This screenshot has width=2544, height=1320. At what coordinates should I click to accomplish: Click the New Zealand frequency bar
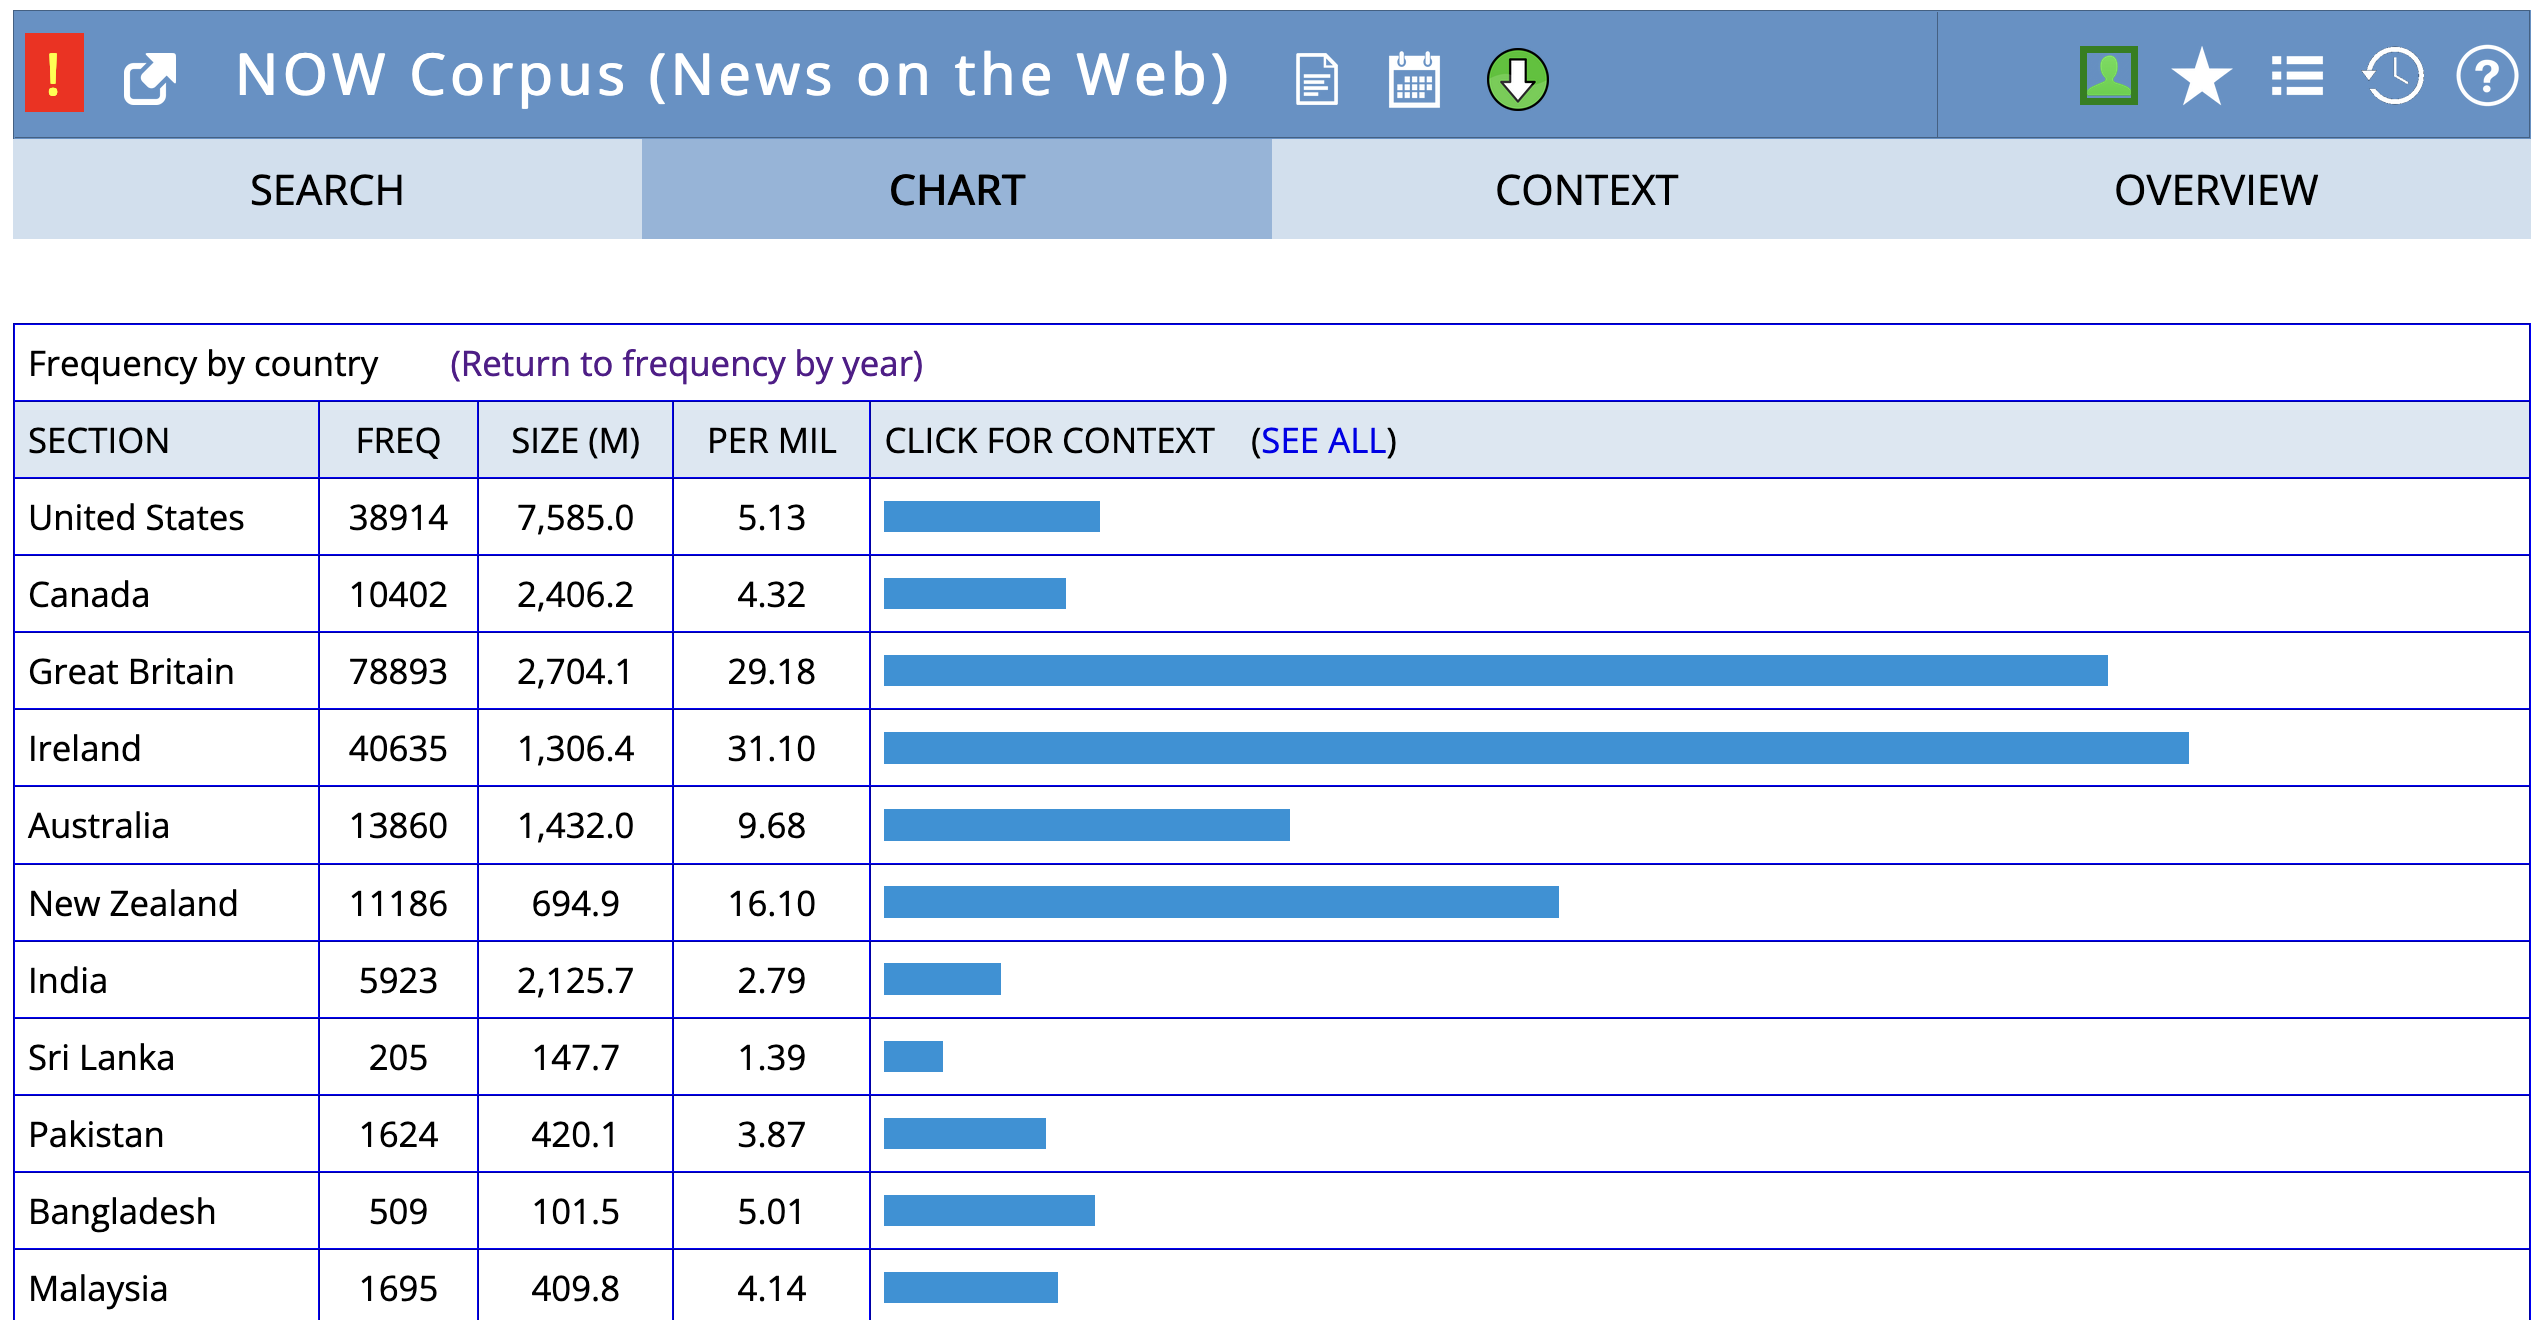point(1220,902)
